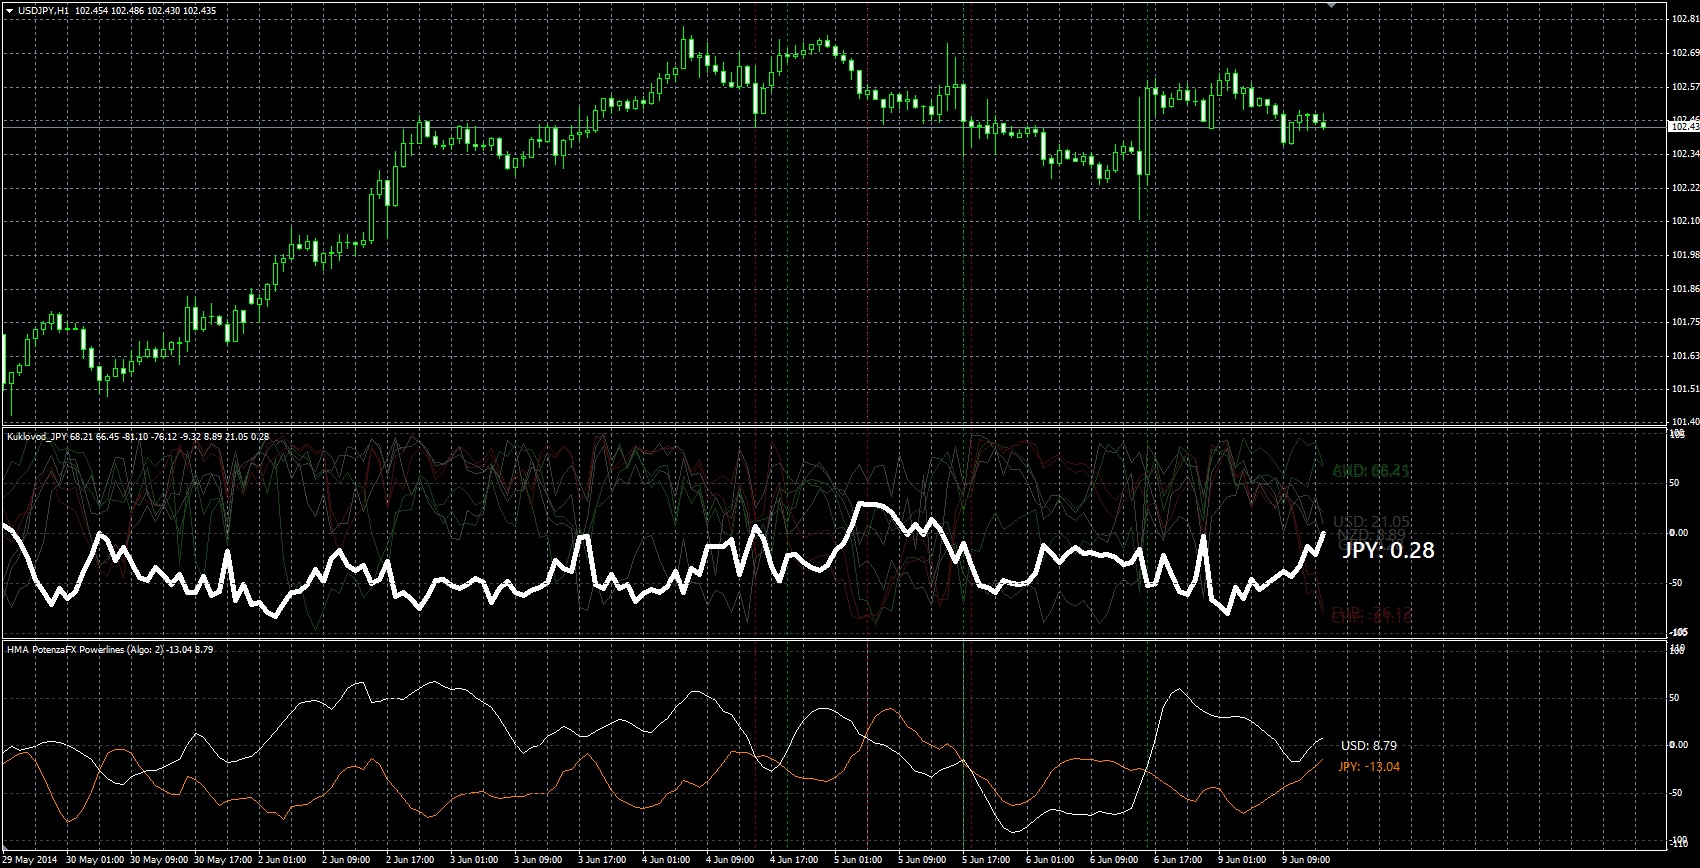1700x868 pixels.
Task: Click the 102.81 price scale label
Action: 1684,19
